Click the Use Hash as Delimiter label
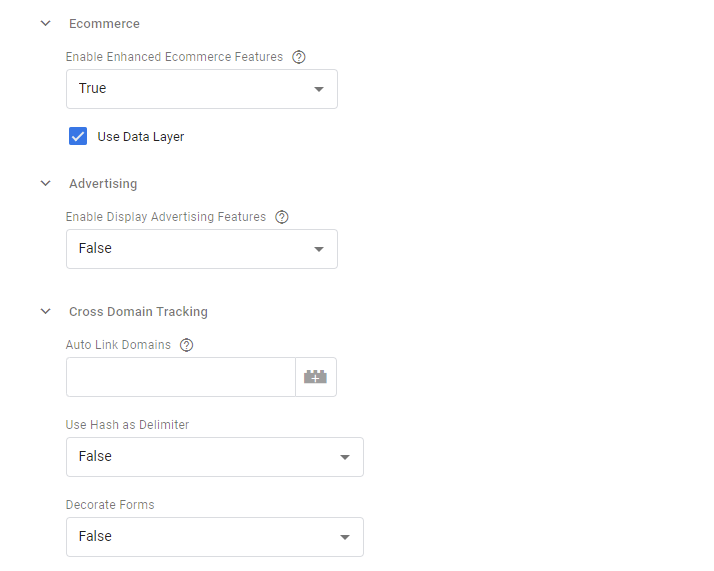The image size is (714, 571). click(127, 425)
